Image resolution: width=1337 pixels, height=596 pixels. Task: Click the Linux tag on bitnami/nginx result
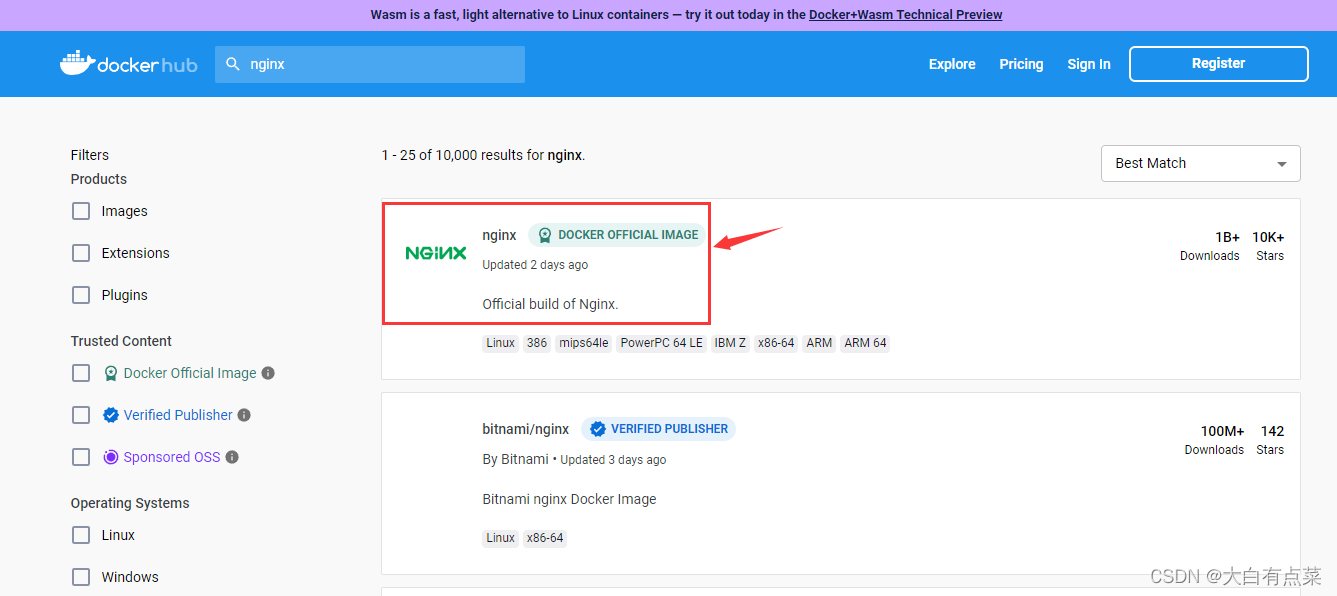click(501, 538)
